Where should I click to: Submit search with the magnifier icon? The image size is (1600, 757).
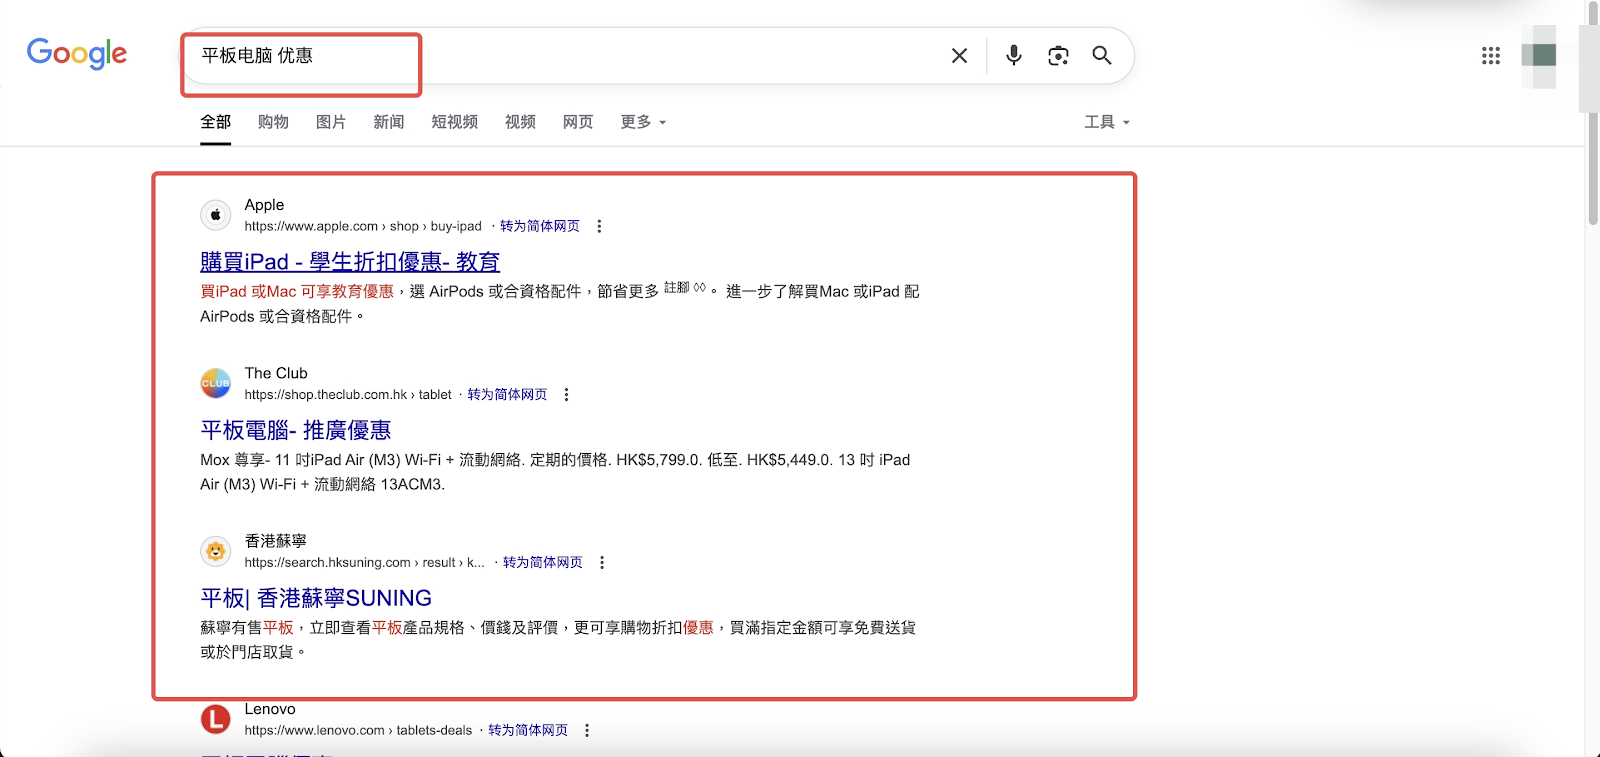1101,56
